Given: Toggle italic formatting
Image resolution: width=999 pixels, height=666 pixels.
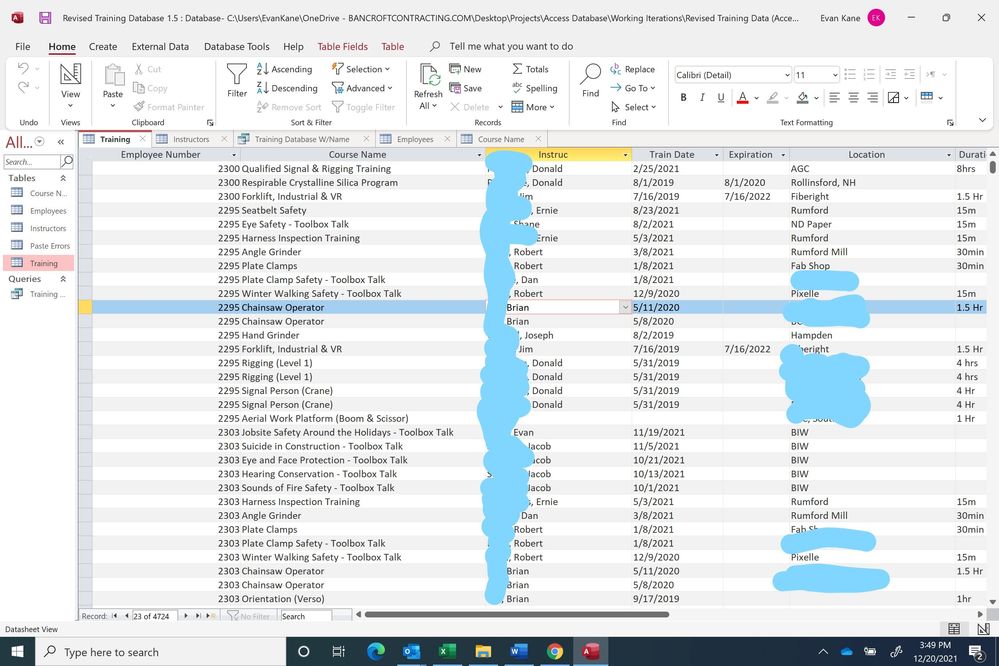Looking at the screenshot, I should click(702, 96).
